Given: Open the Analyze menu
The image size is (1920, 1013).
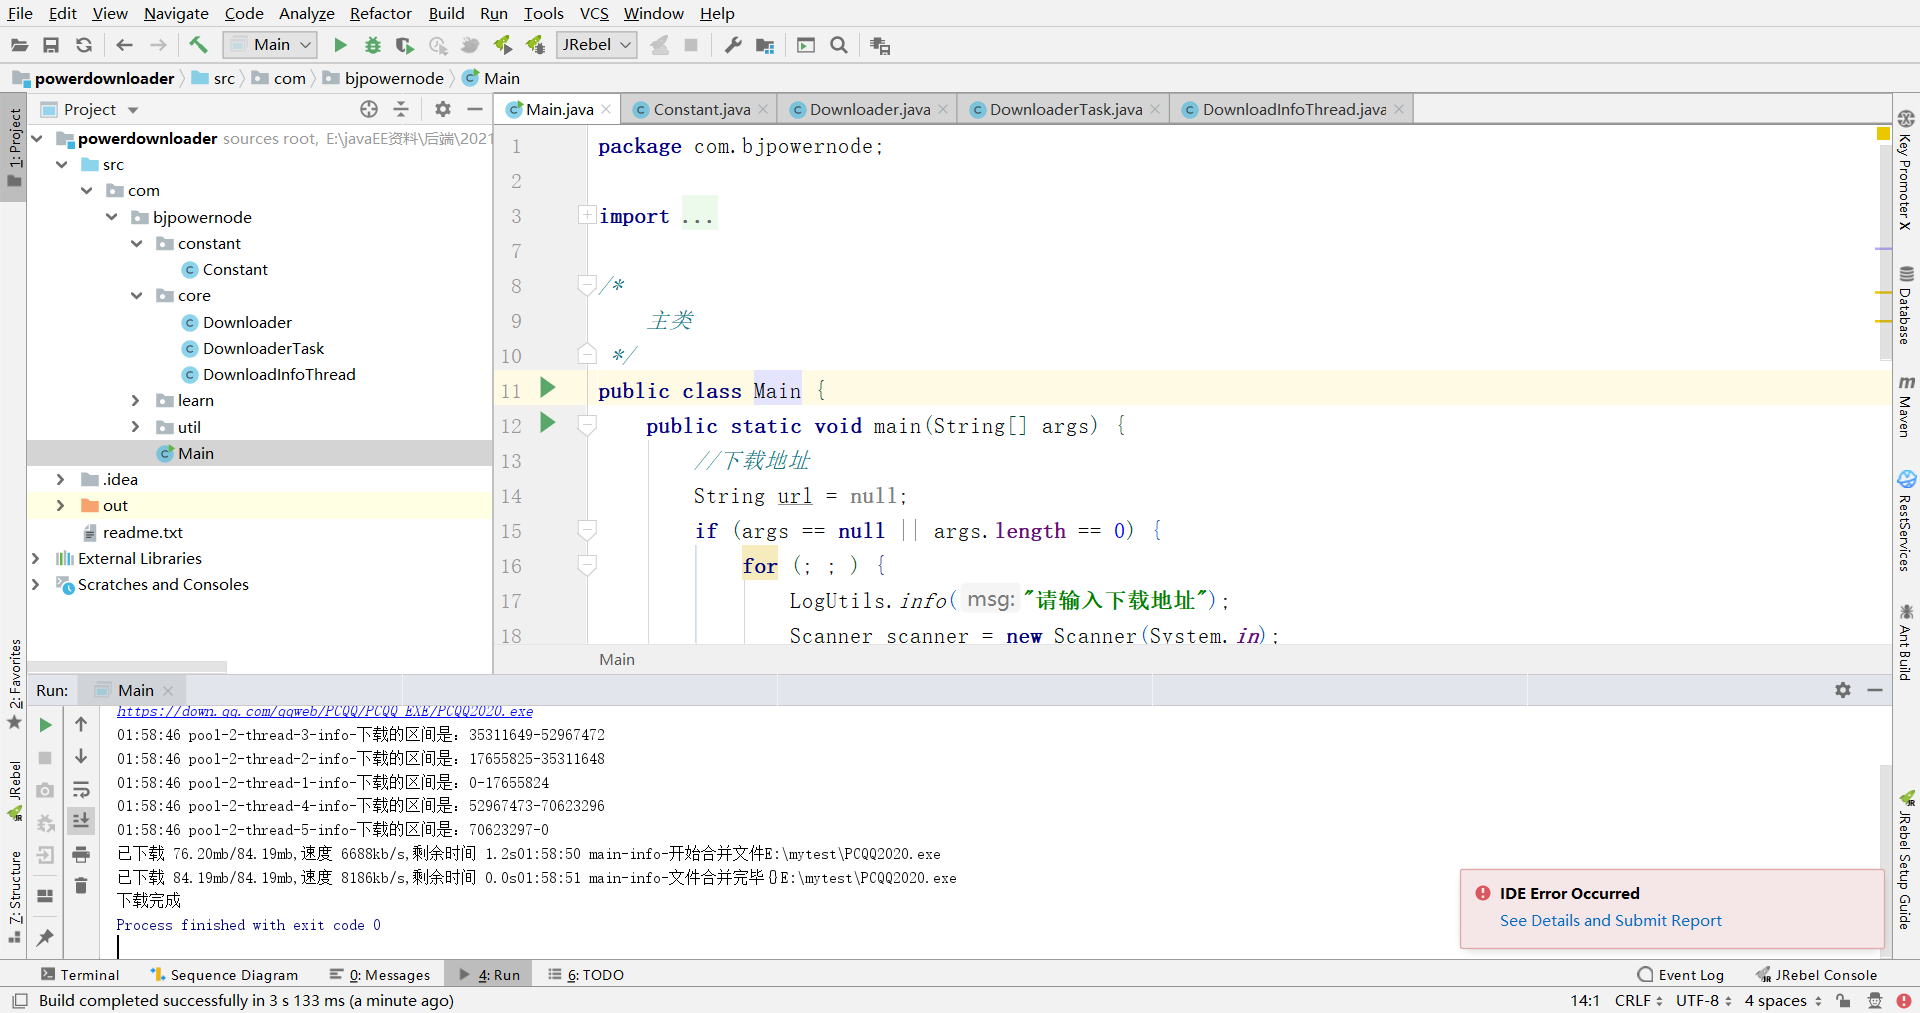Looking at the screenshot, I should pyautogui.click(x=306, y=13).
